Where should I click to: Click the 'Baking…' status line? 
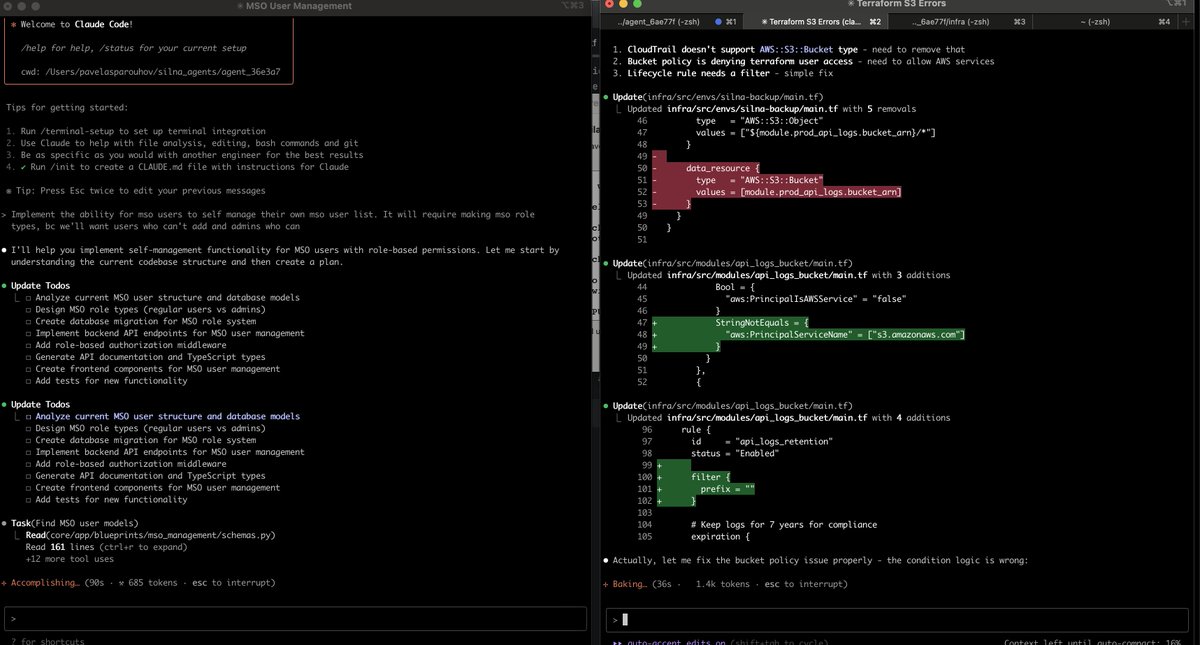click(725, 583)
